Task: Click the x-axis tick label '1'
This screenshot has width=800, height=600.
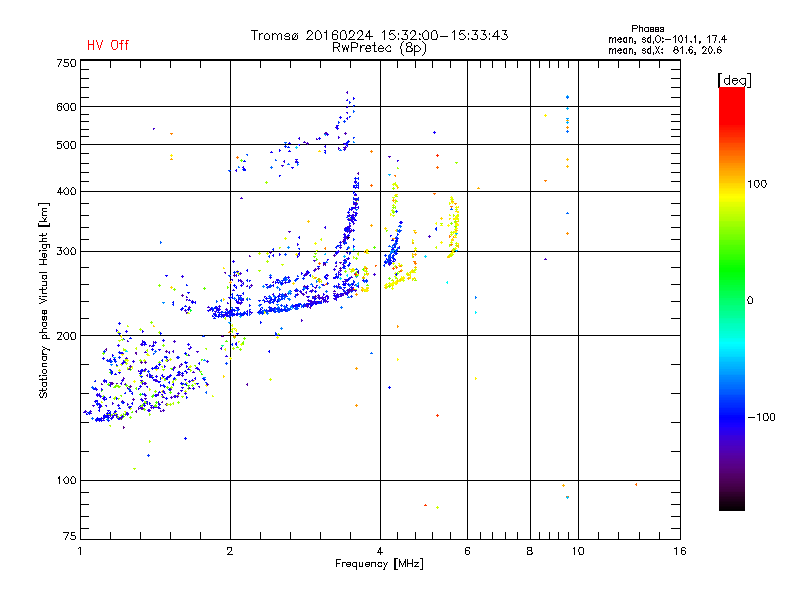Action: coord(80,551)
